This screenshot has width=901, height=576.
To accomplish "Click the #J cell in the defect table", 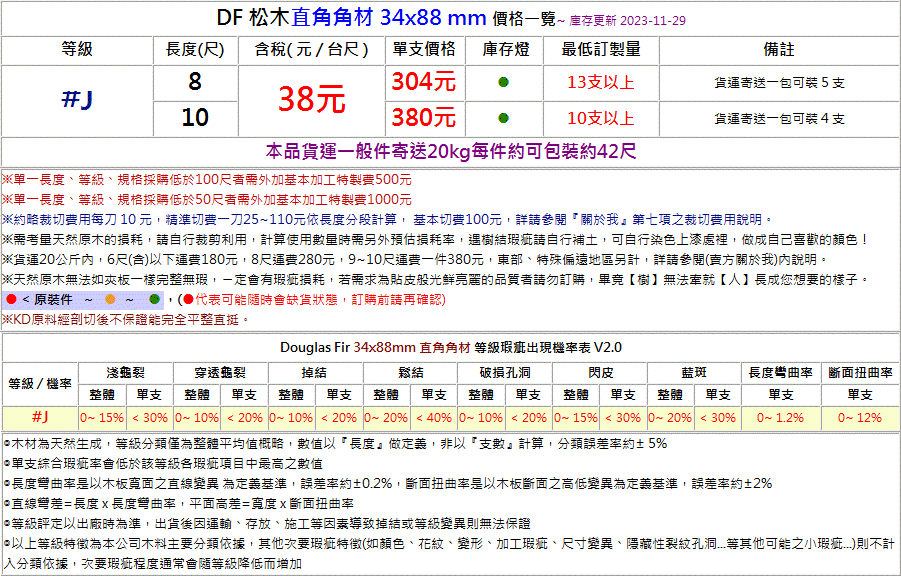I will coord(40,417).
